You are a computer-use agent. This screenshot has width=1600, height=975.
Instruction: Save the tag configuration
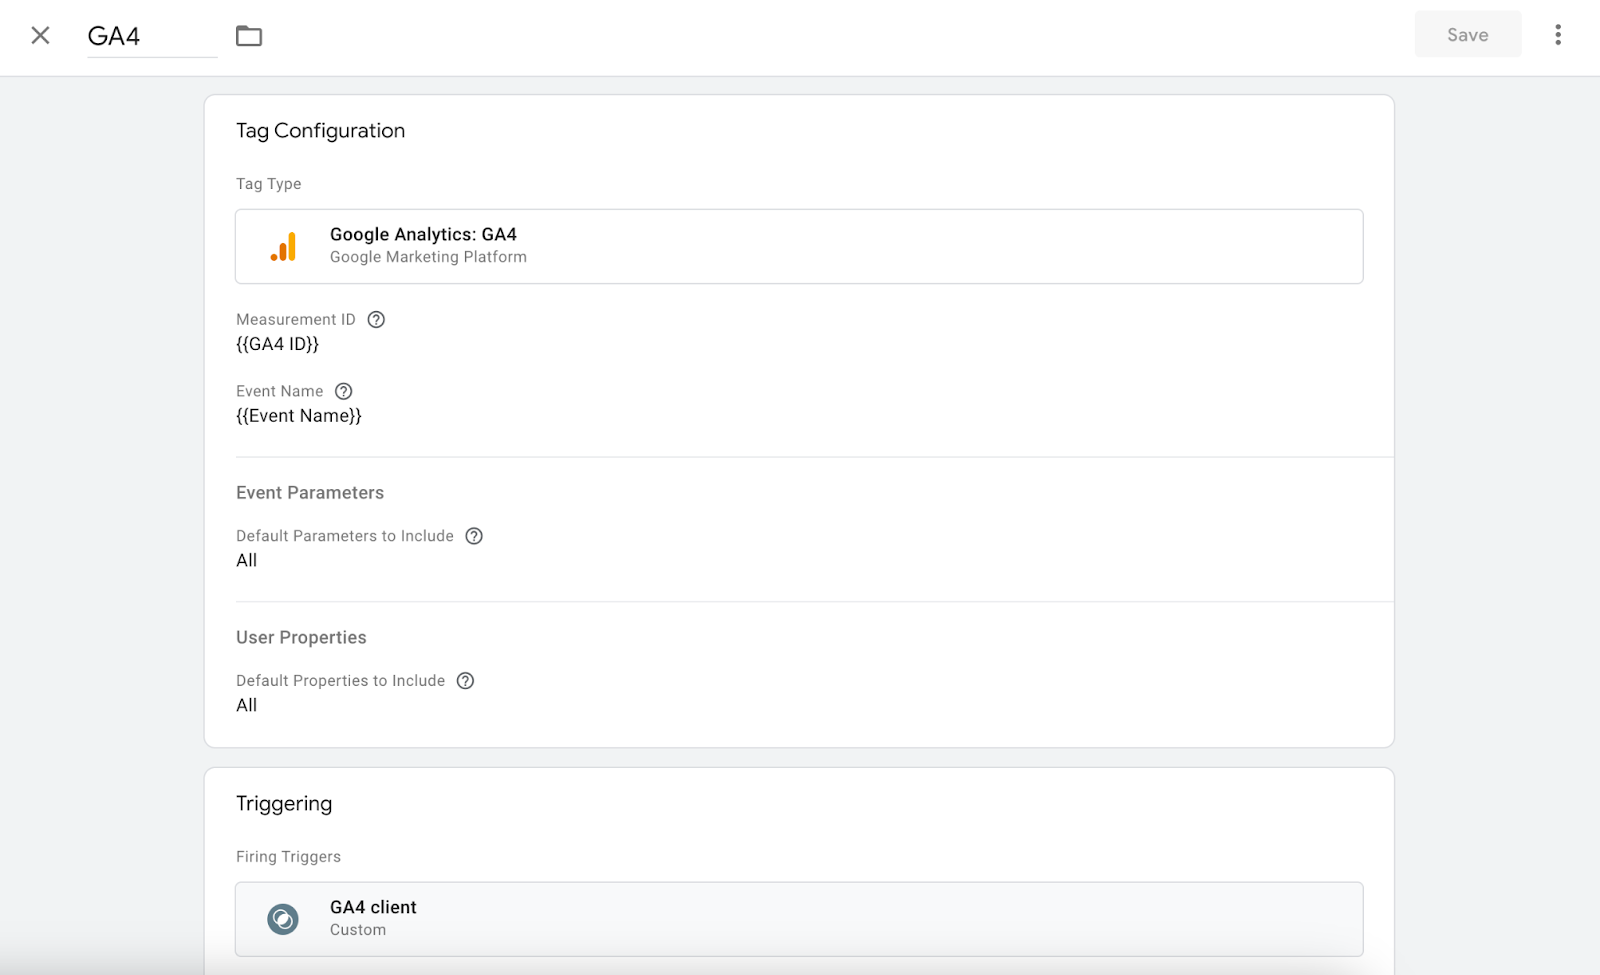(1467, 35)
